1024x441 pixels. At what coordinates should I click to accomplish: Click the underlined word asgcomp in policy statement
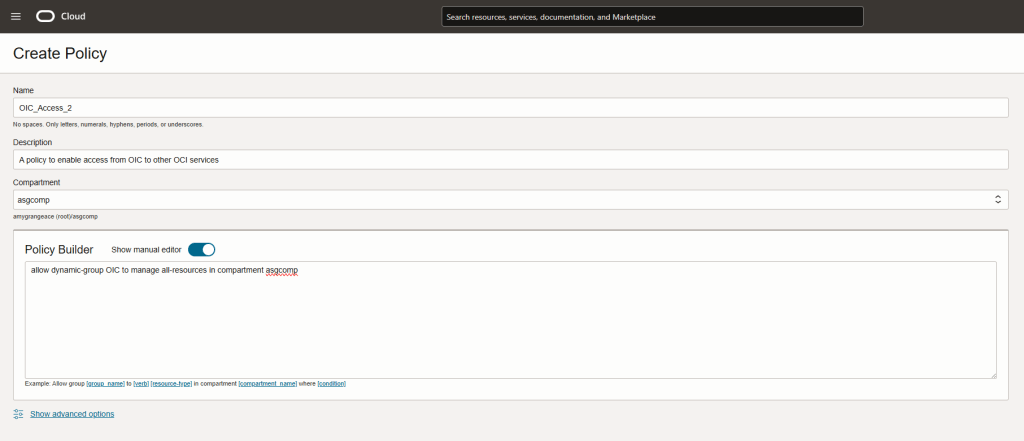(x=282, y=271)
